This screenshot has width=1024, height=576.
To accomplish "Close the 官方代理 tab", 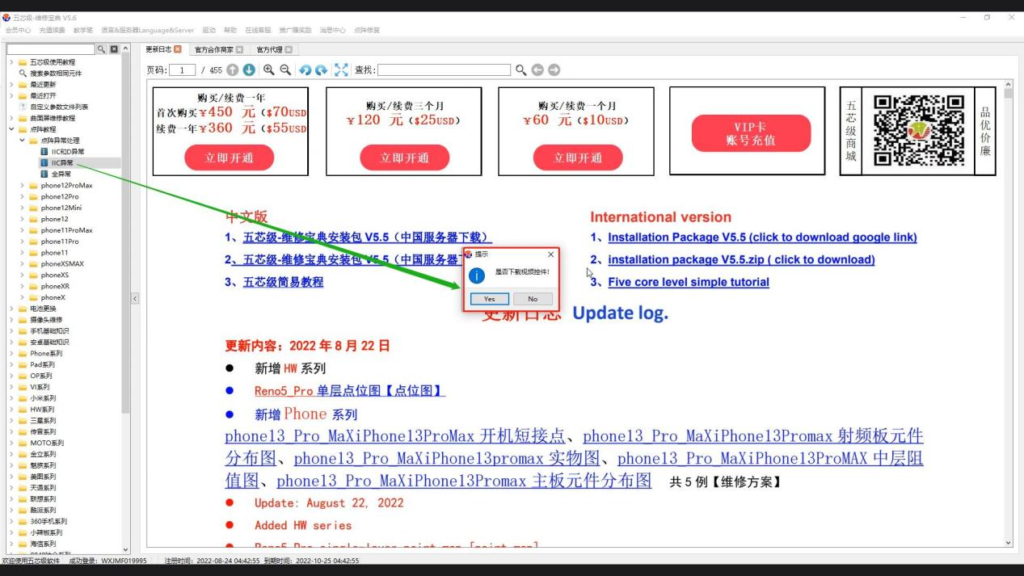I will (x=289, y=50).
